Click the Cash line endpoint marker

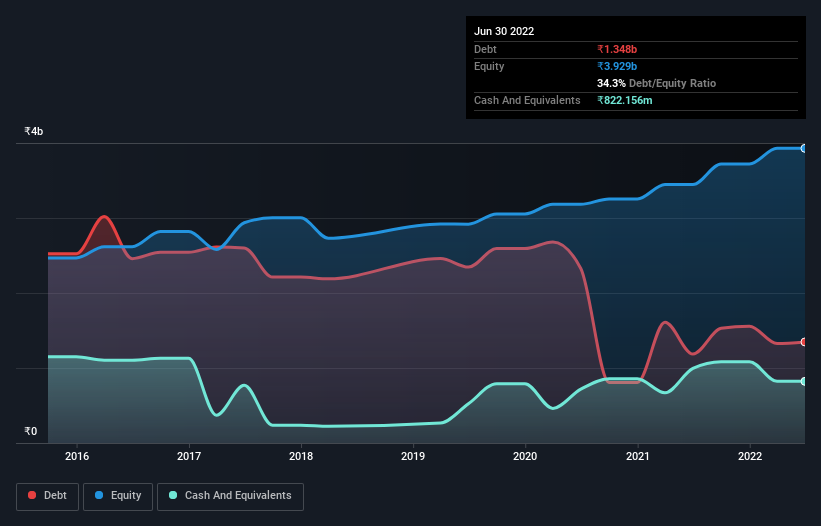pos(804,382)
